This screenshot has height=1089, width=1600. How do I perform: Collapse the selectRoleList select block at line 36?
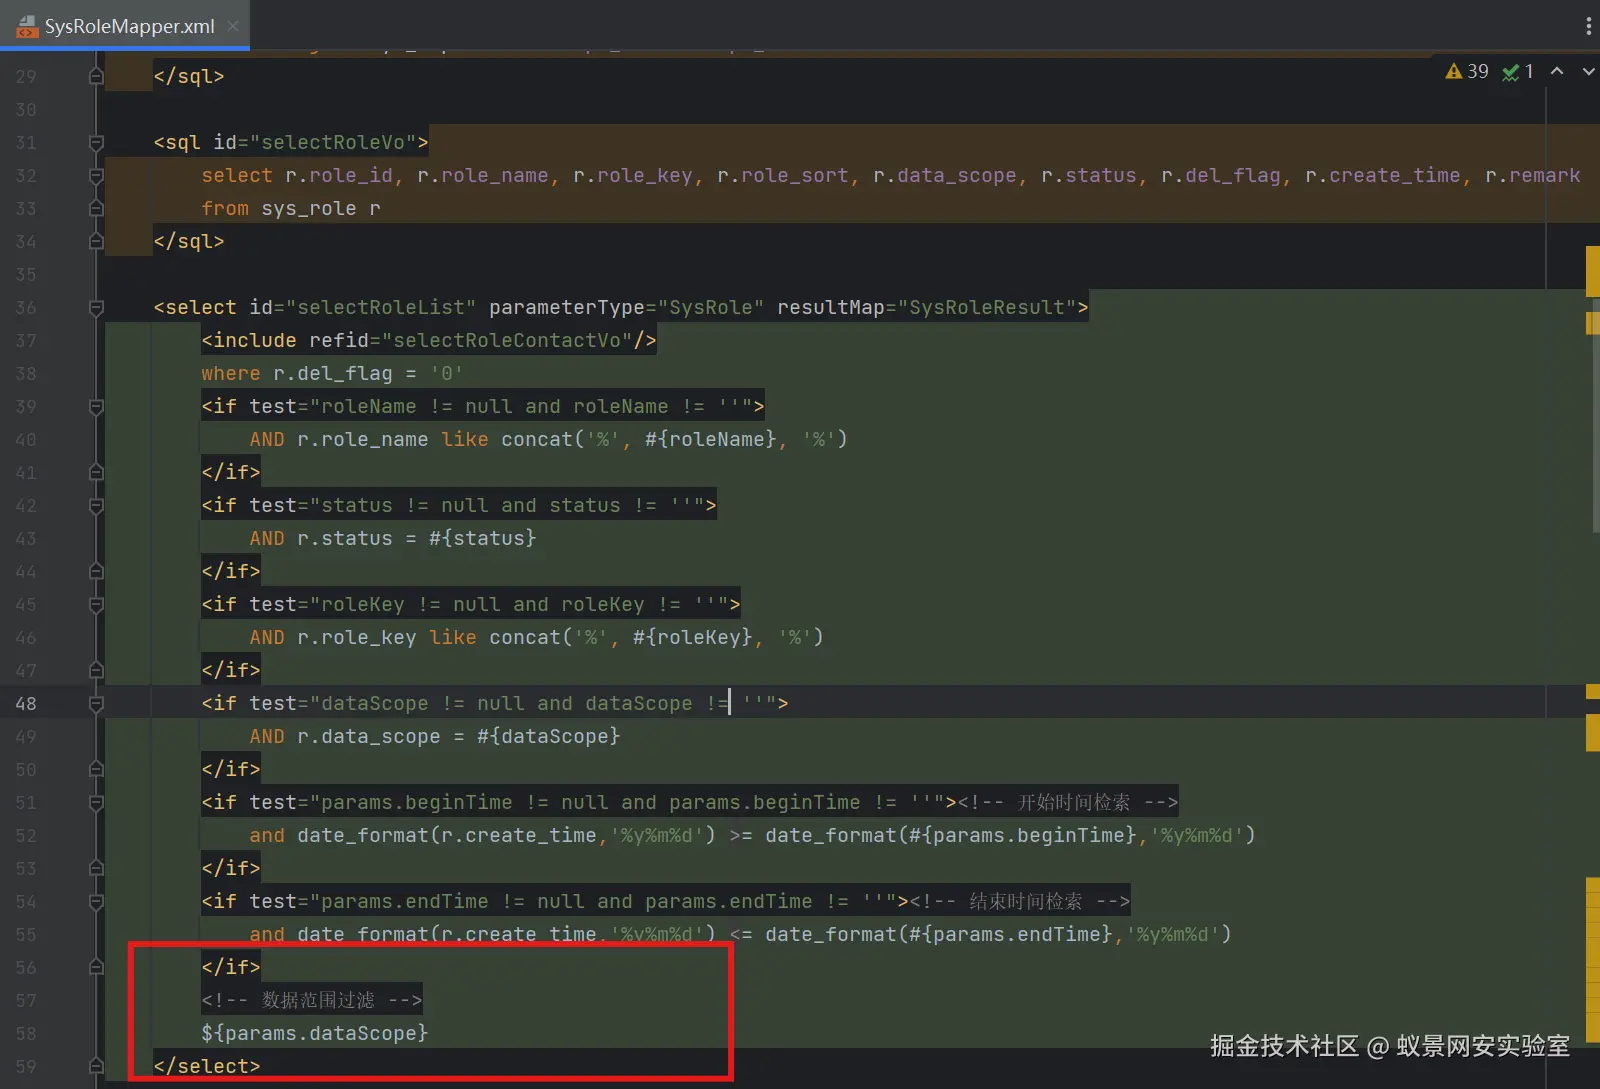tap(96, 308)
